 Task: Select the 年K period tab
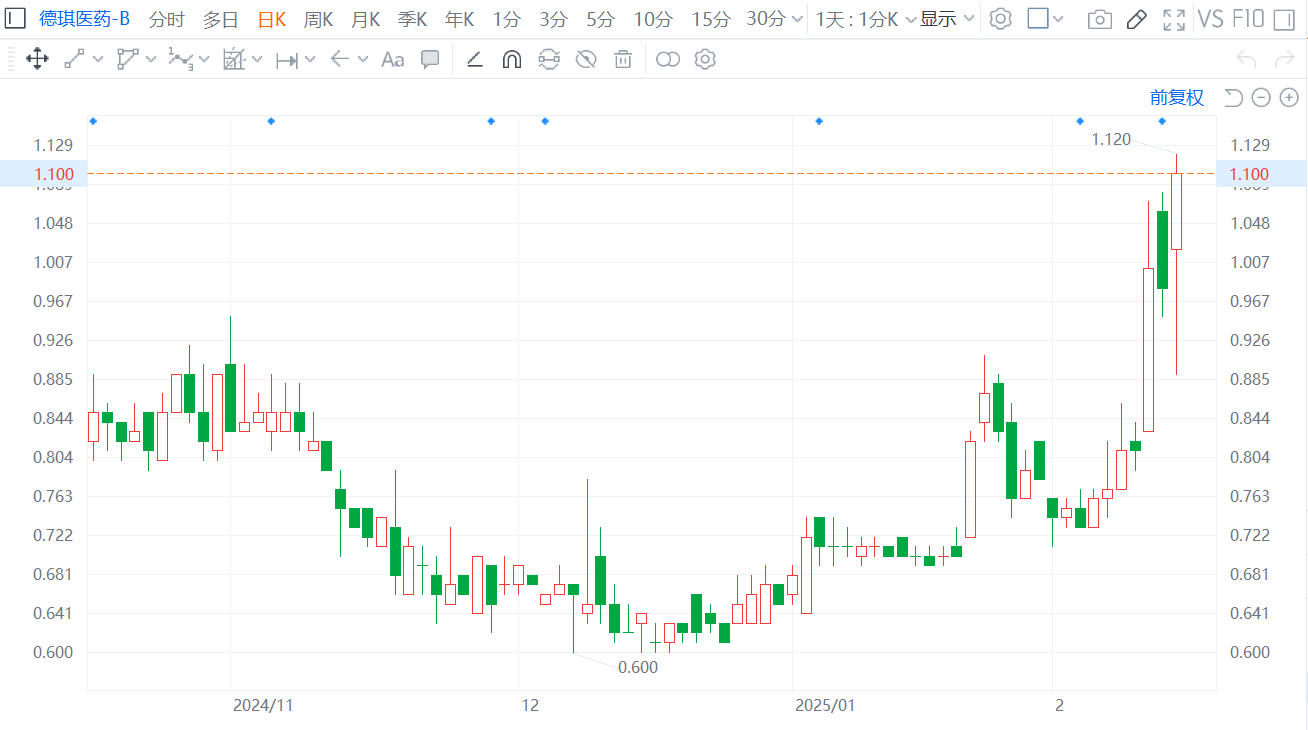point(460,18)
